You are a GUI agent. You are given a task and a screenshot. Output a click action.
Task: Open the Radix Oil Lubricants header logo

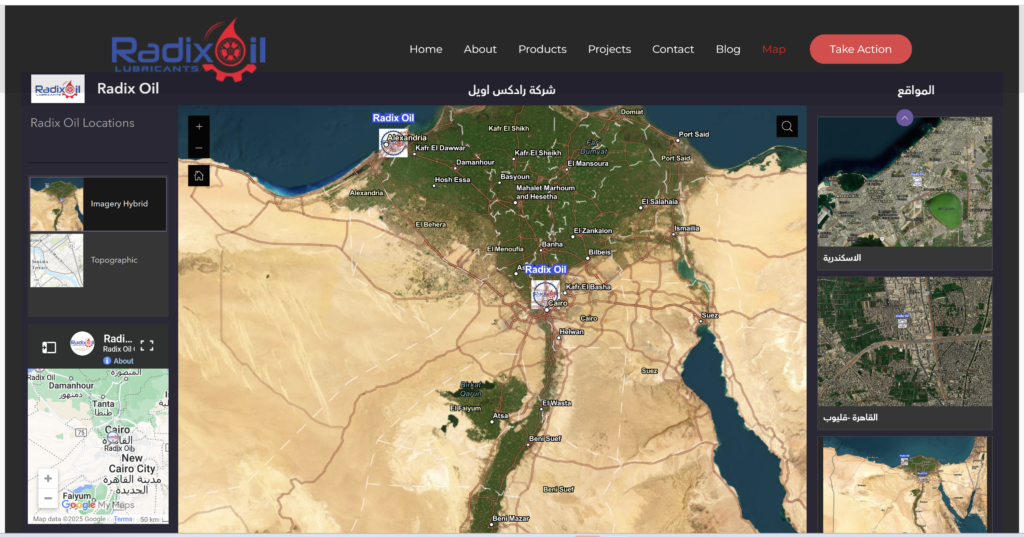189,50
